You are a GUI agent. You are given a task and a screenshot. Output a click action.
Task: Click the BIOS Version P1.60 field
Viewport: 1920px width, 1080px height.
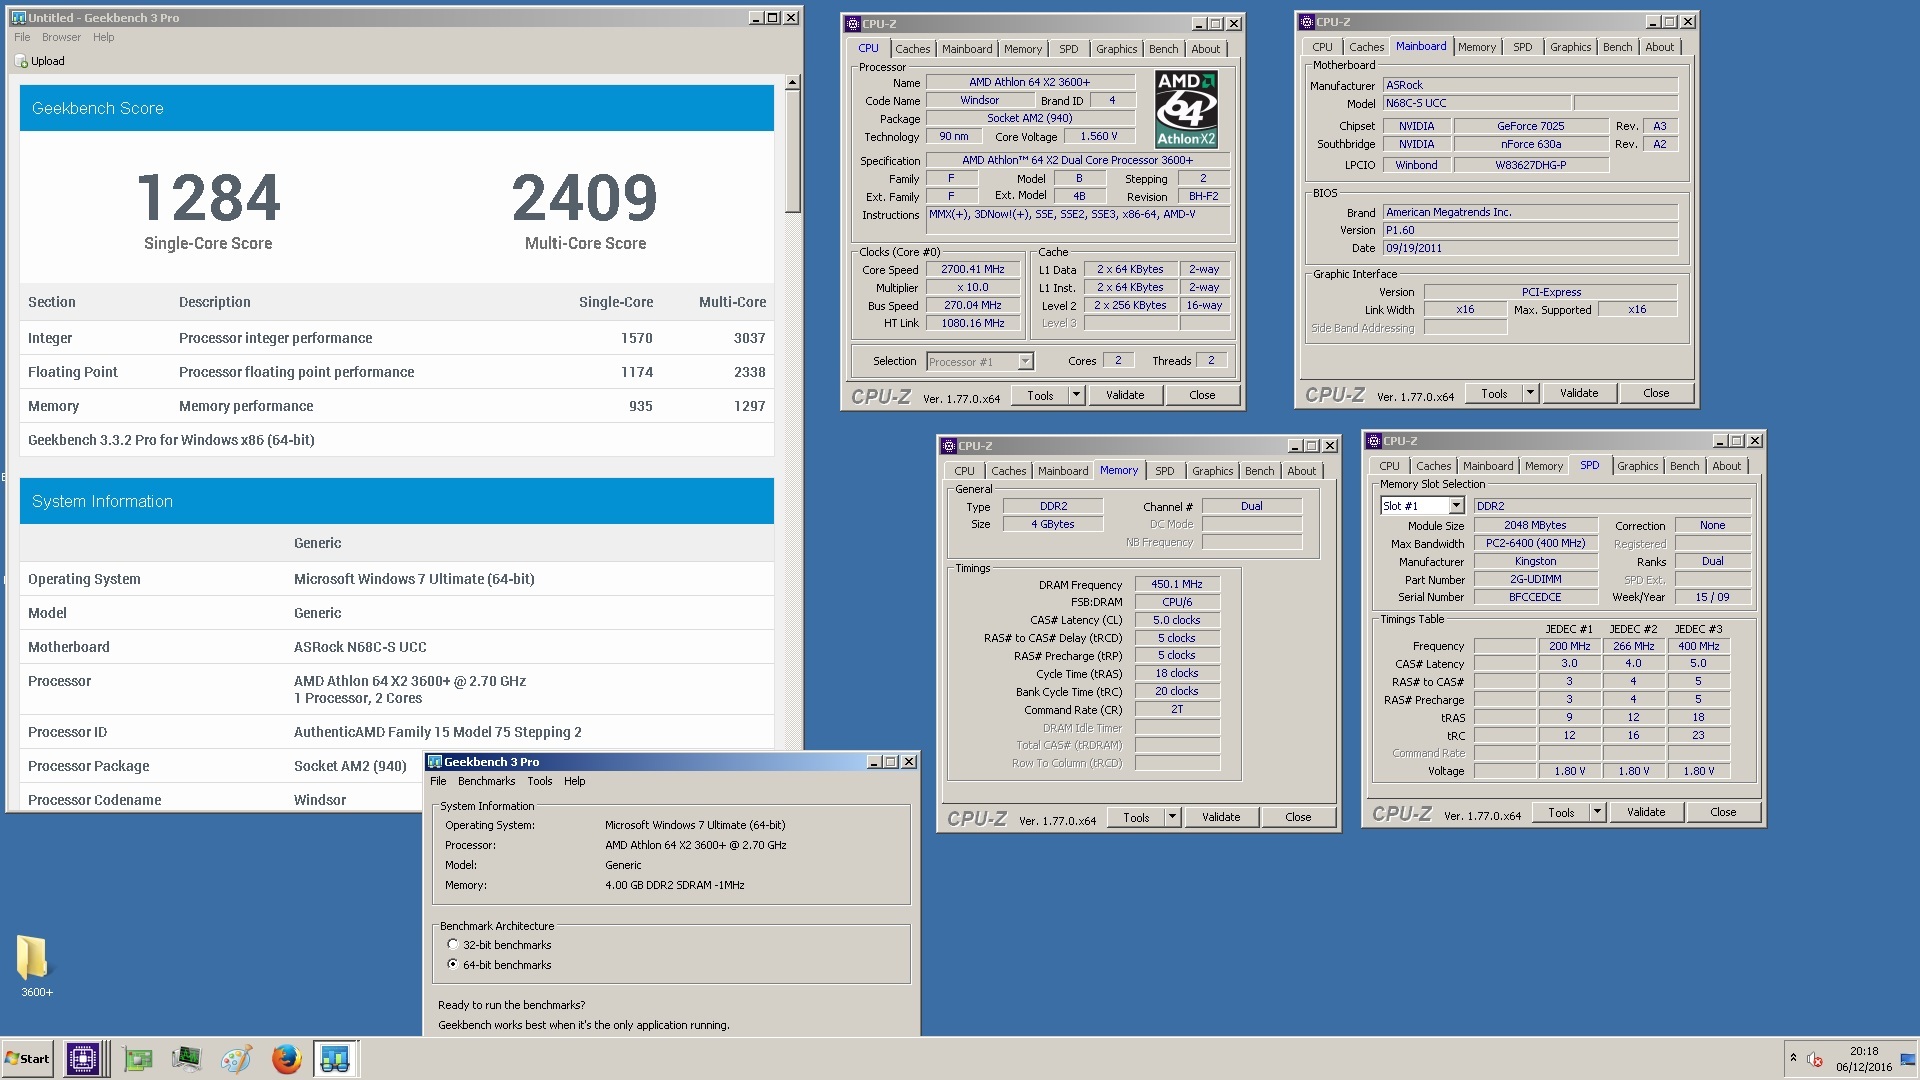pyautogui.click(x=1530, y=230)
